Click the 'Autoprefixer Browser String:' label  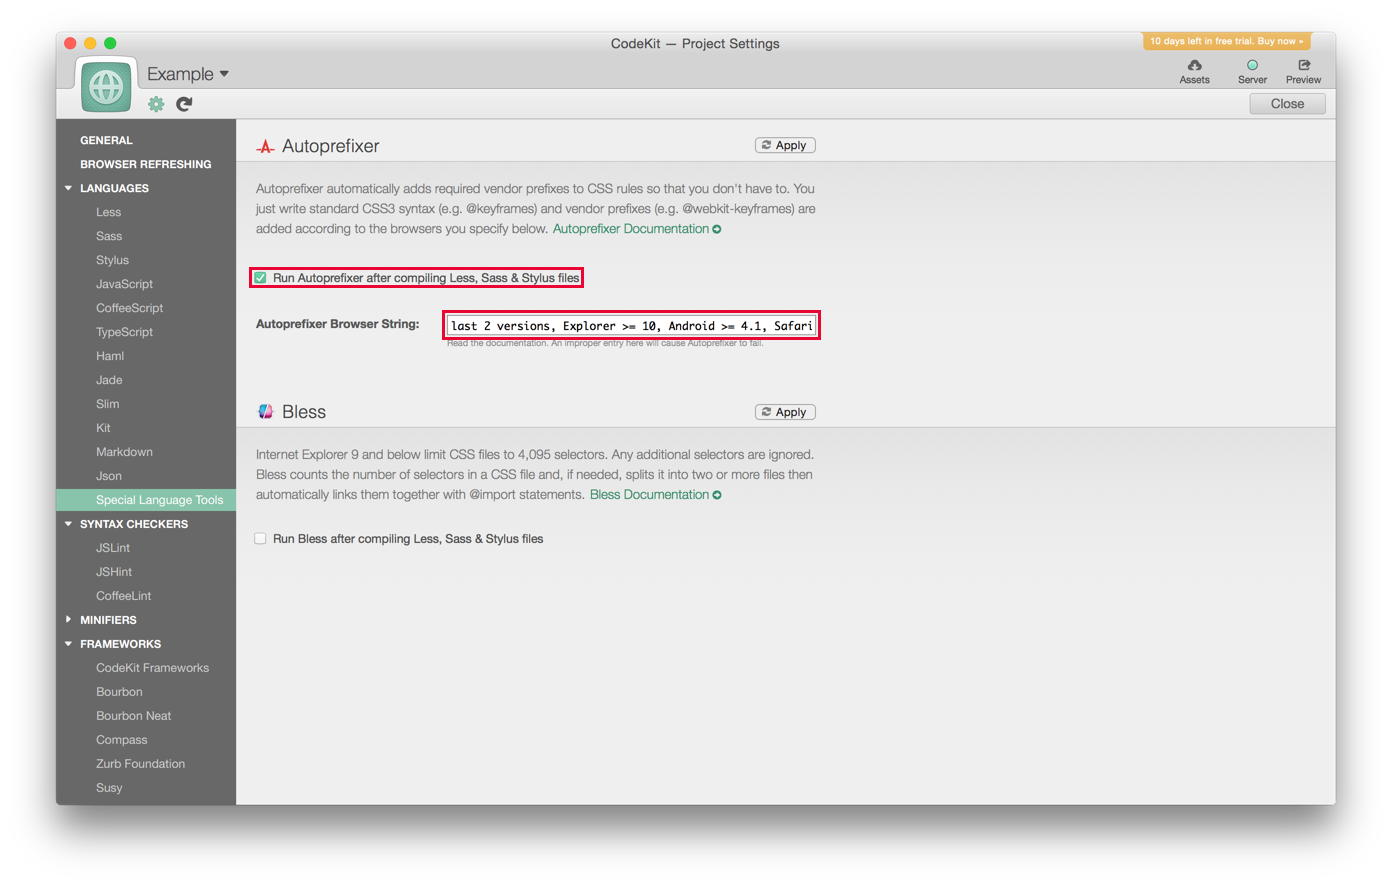click(338, 324)
